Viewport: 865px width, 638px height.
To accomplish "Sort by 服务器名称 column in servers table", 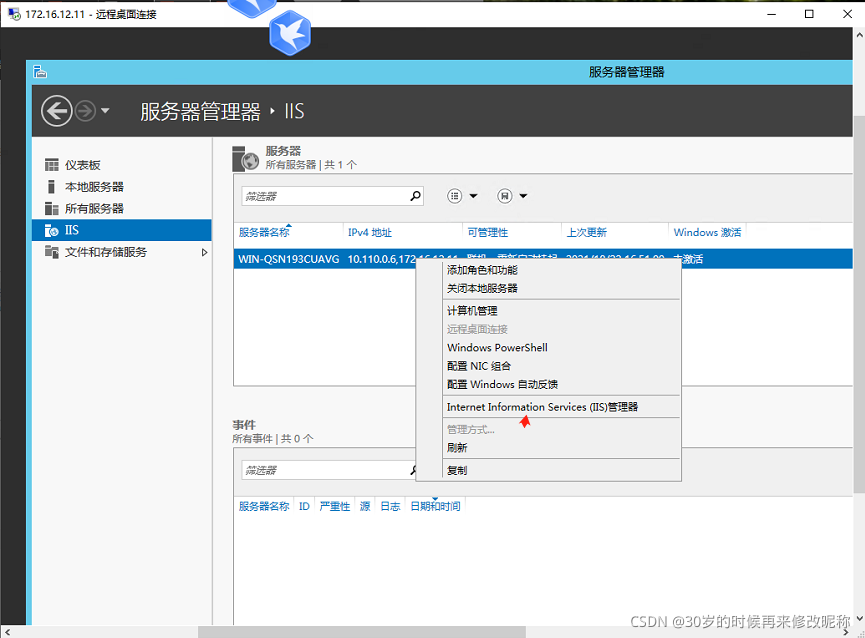I will [264, 233].
